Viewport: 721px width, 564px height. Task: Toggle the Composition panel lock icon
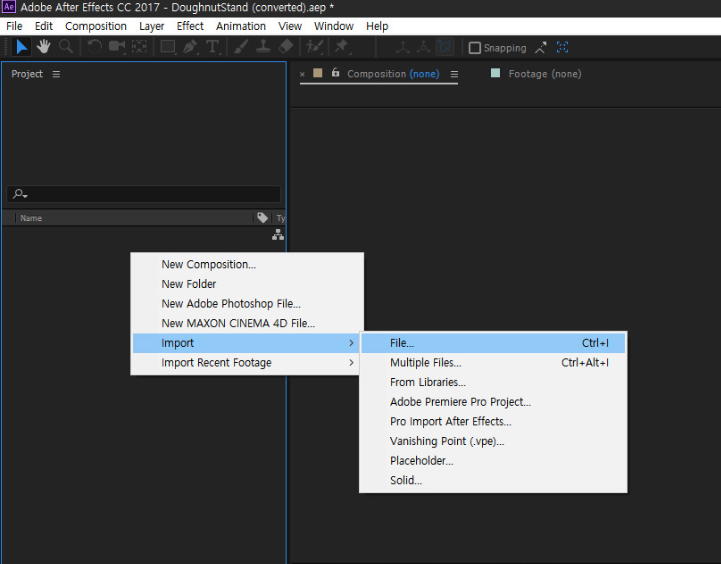pos(336,73)
